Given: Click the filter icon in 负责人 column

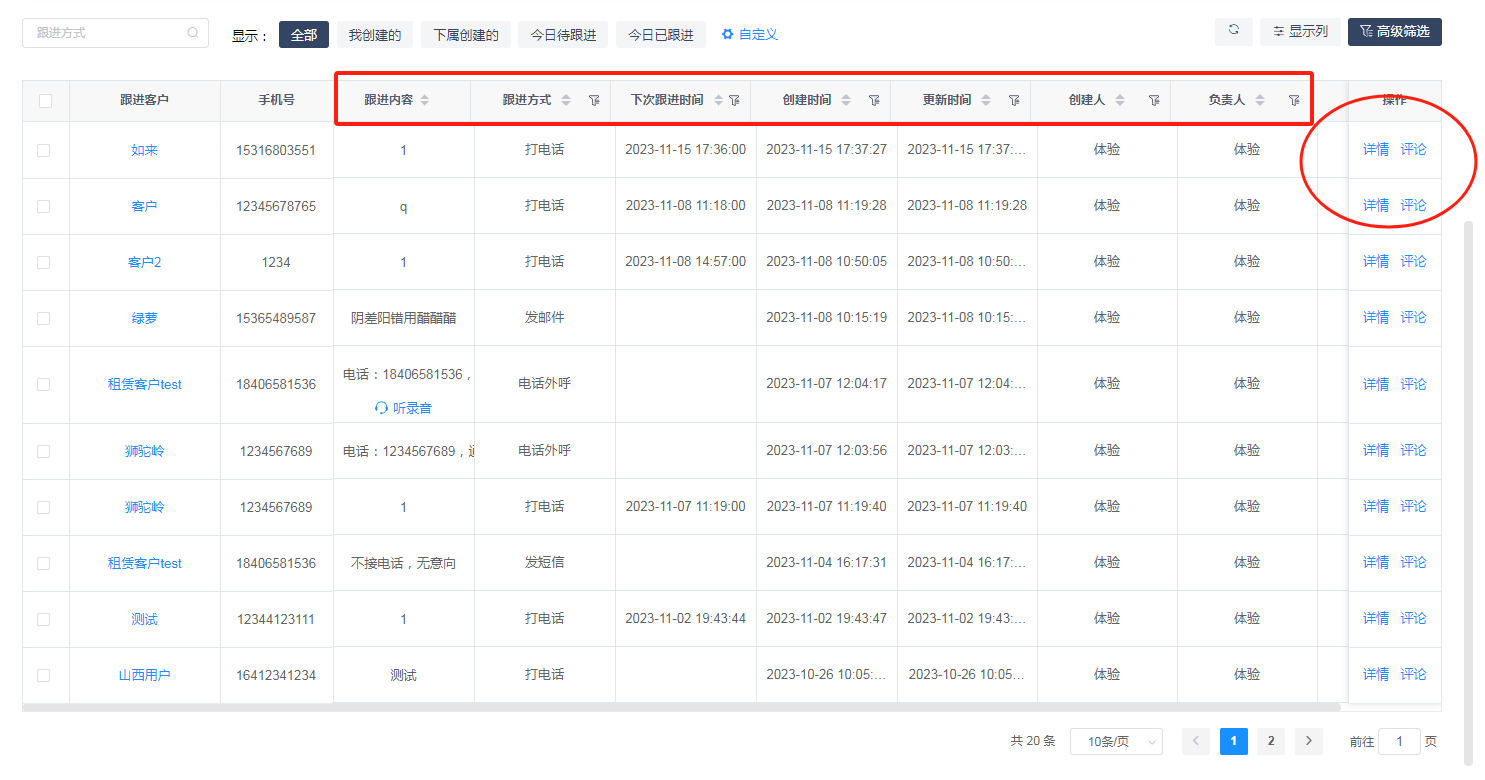Looking at the screenshot, I should 1294,100.
